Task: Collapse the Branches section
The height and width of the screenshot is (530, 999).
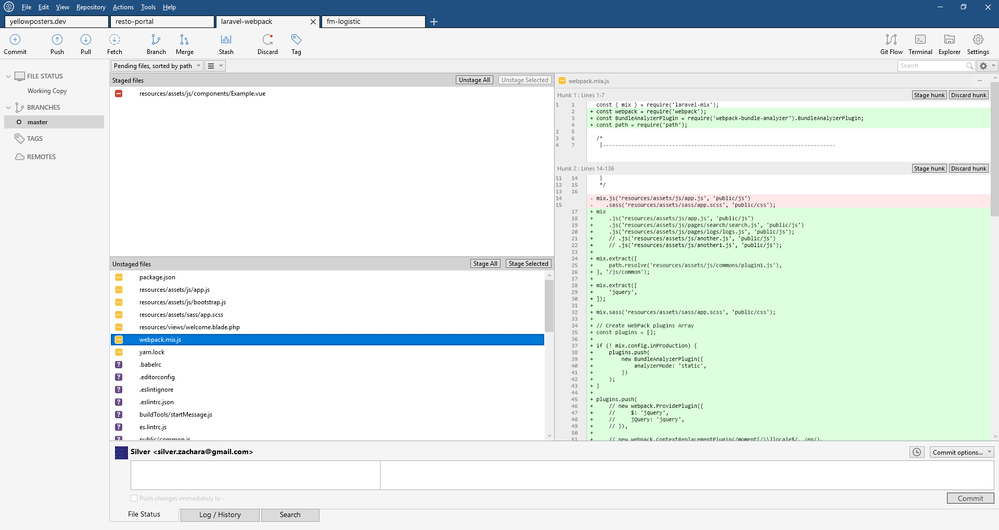Action: [8, 108]
